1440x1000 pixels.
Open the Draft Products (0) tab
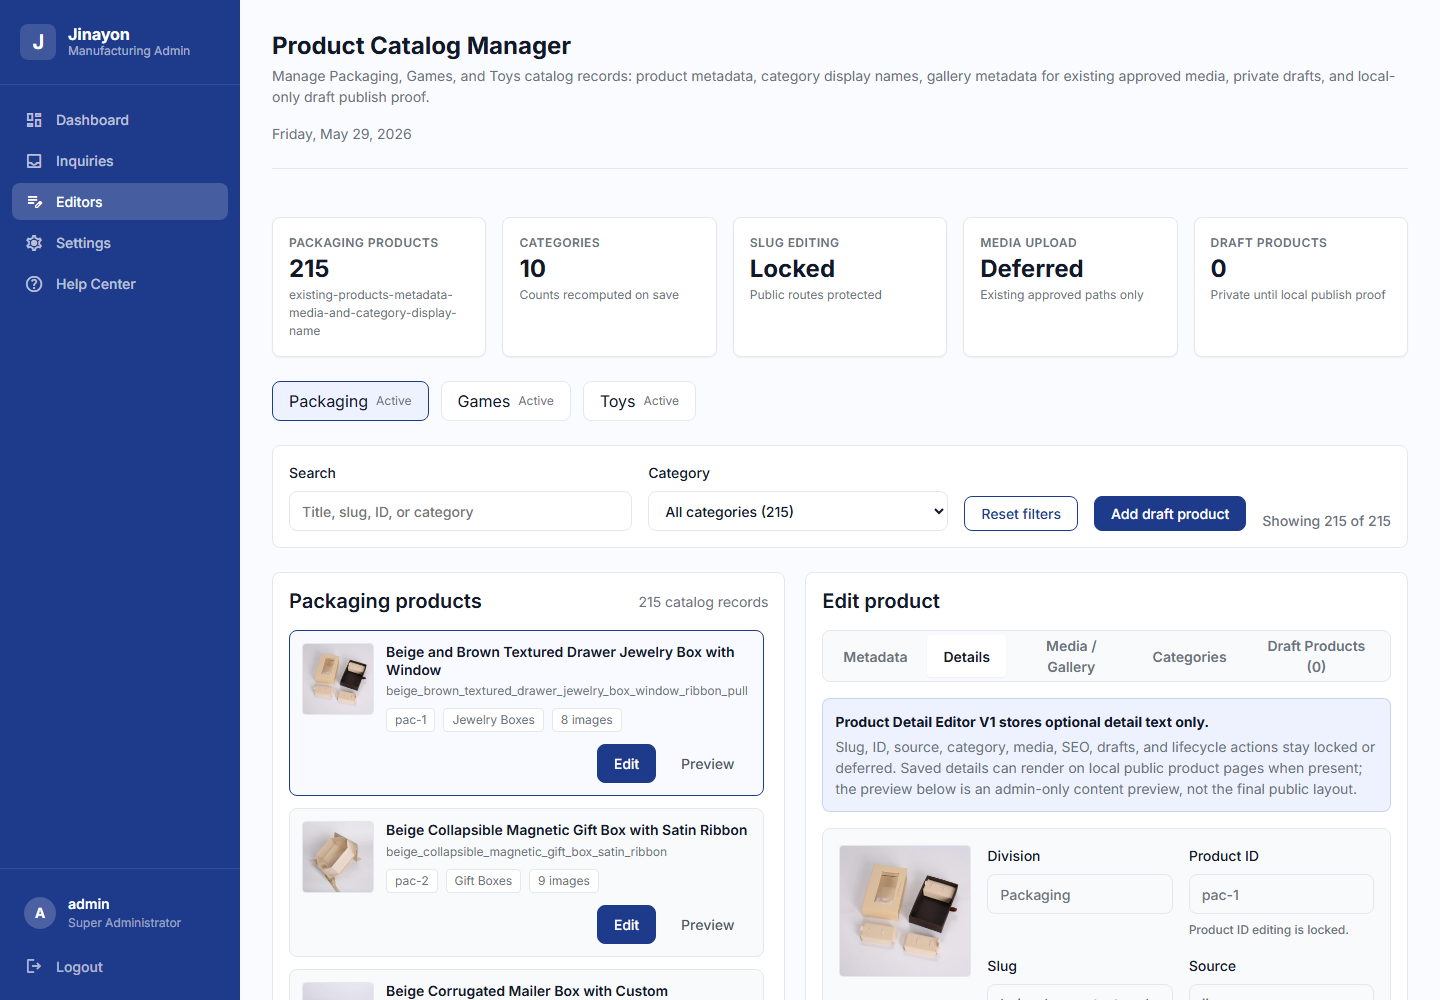(1316, 657)
